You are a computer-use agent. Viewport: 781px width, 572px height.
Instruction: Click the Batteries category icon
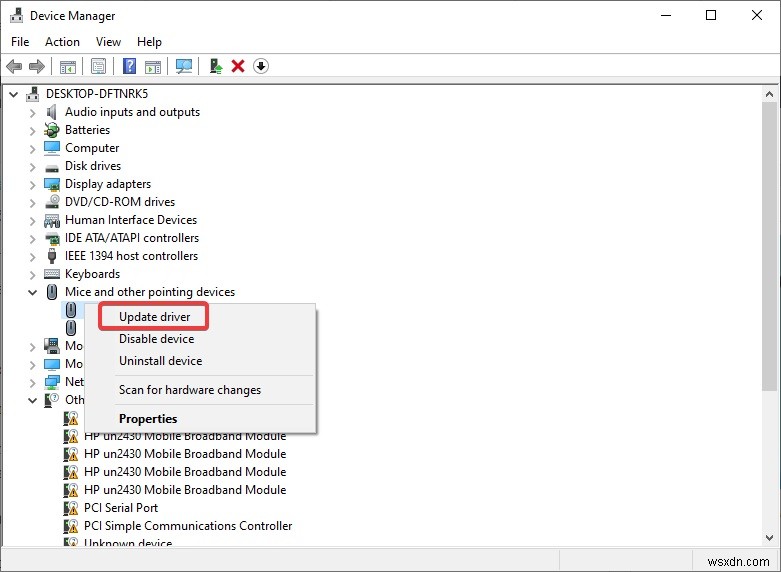point(51,130)
